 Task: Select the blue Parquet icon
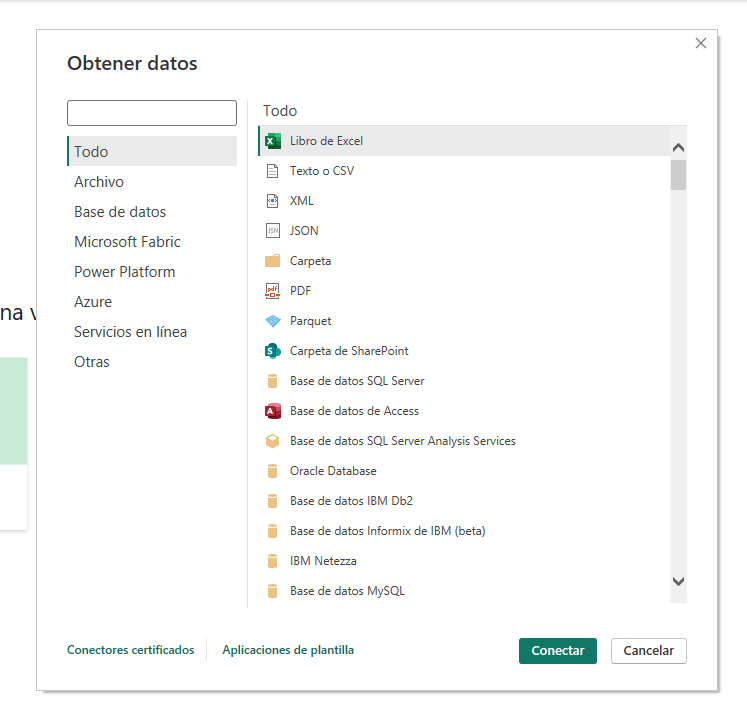tap(272, 321)
